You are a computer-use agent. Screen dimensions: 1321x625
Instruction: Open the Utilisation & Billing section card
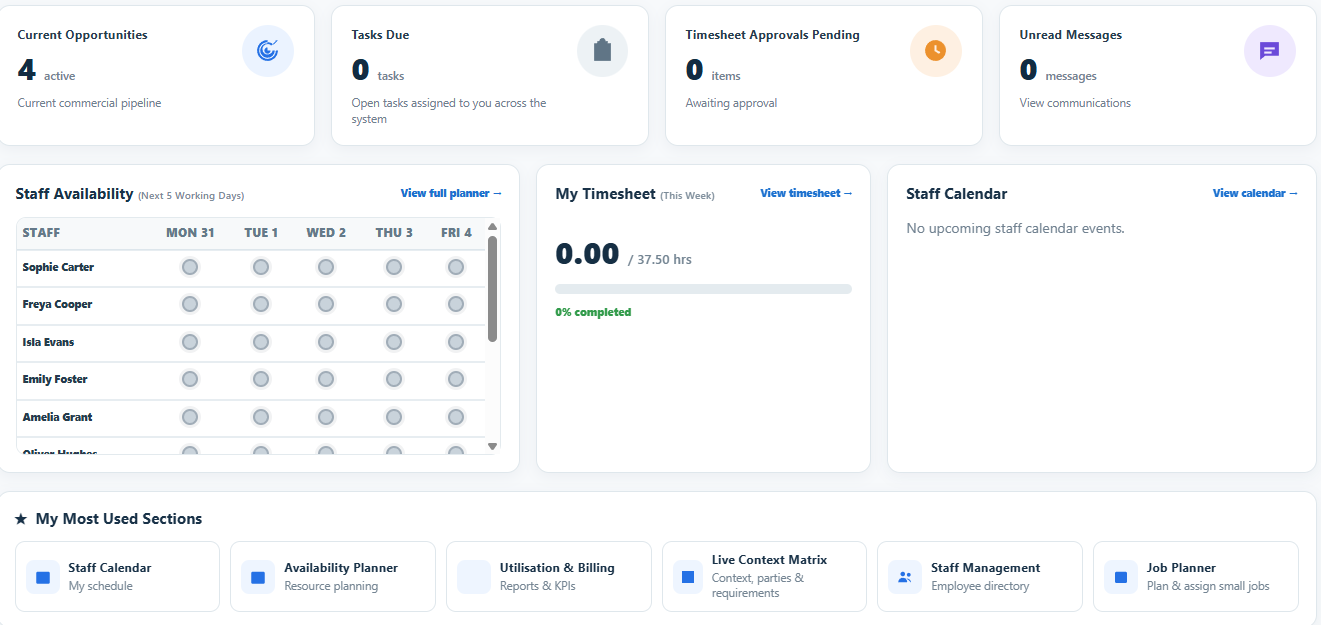tap(549, 576)
